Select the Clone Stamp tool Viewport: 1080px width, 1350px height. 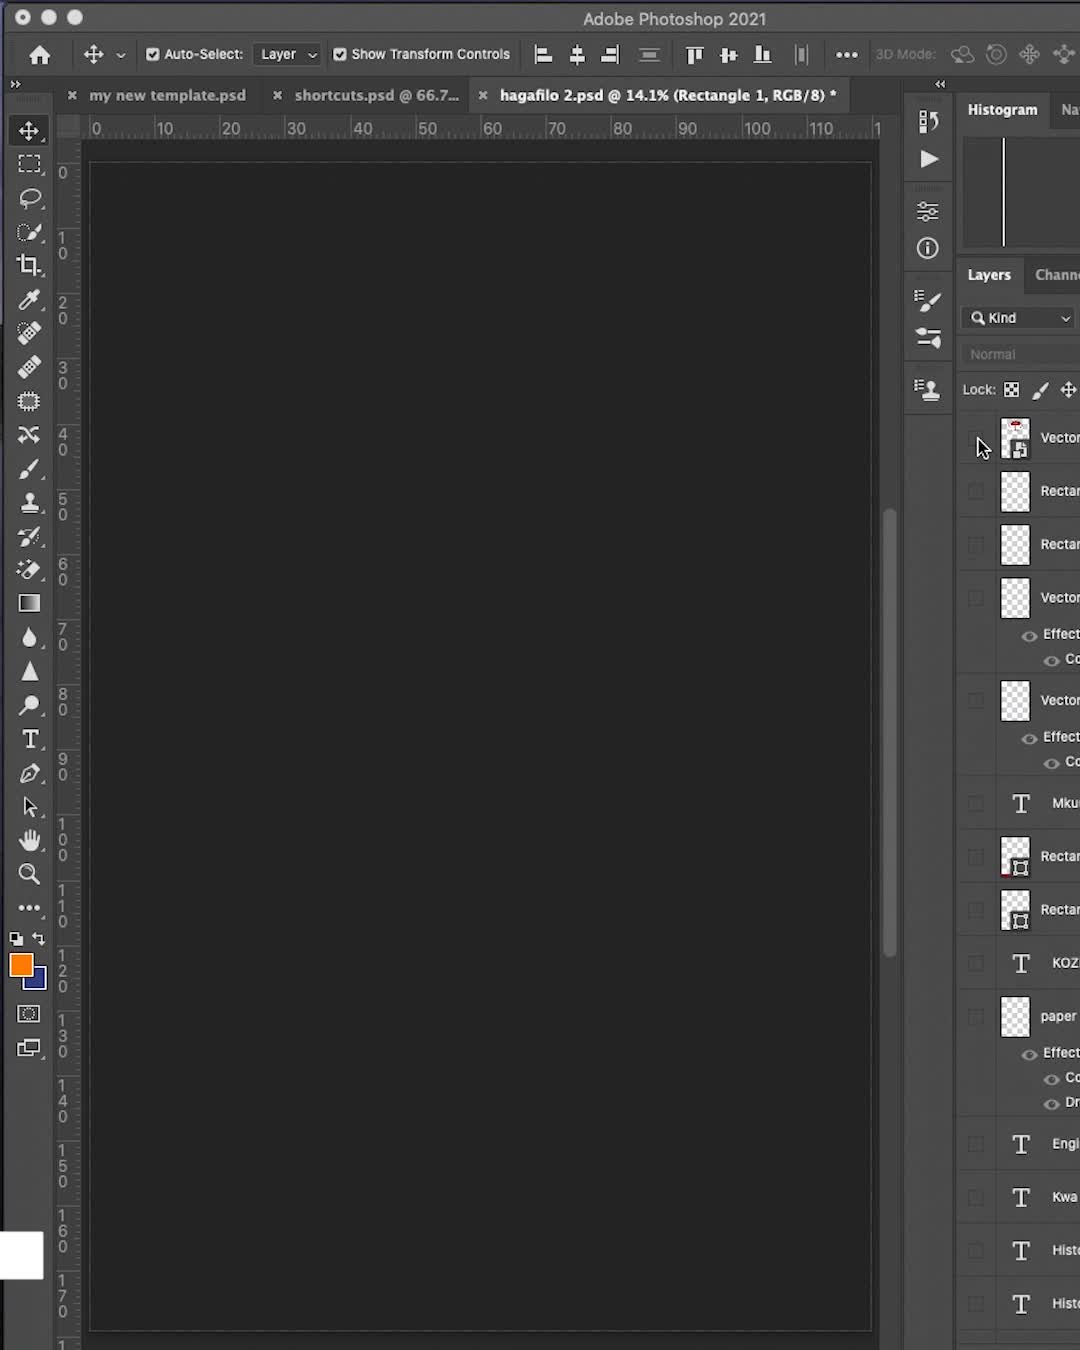click(x=29, y=503)
